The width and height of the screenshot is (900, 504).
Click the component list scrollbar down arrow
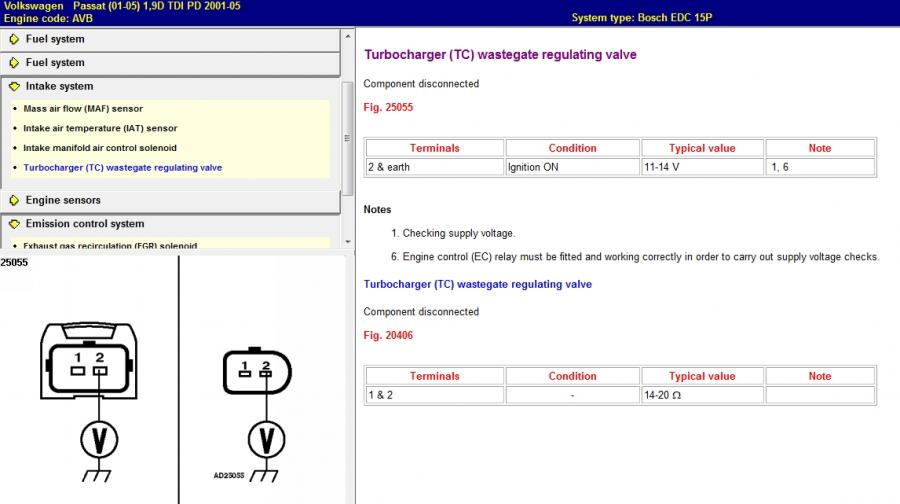[347, 241]
